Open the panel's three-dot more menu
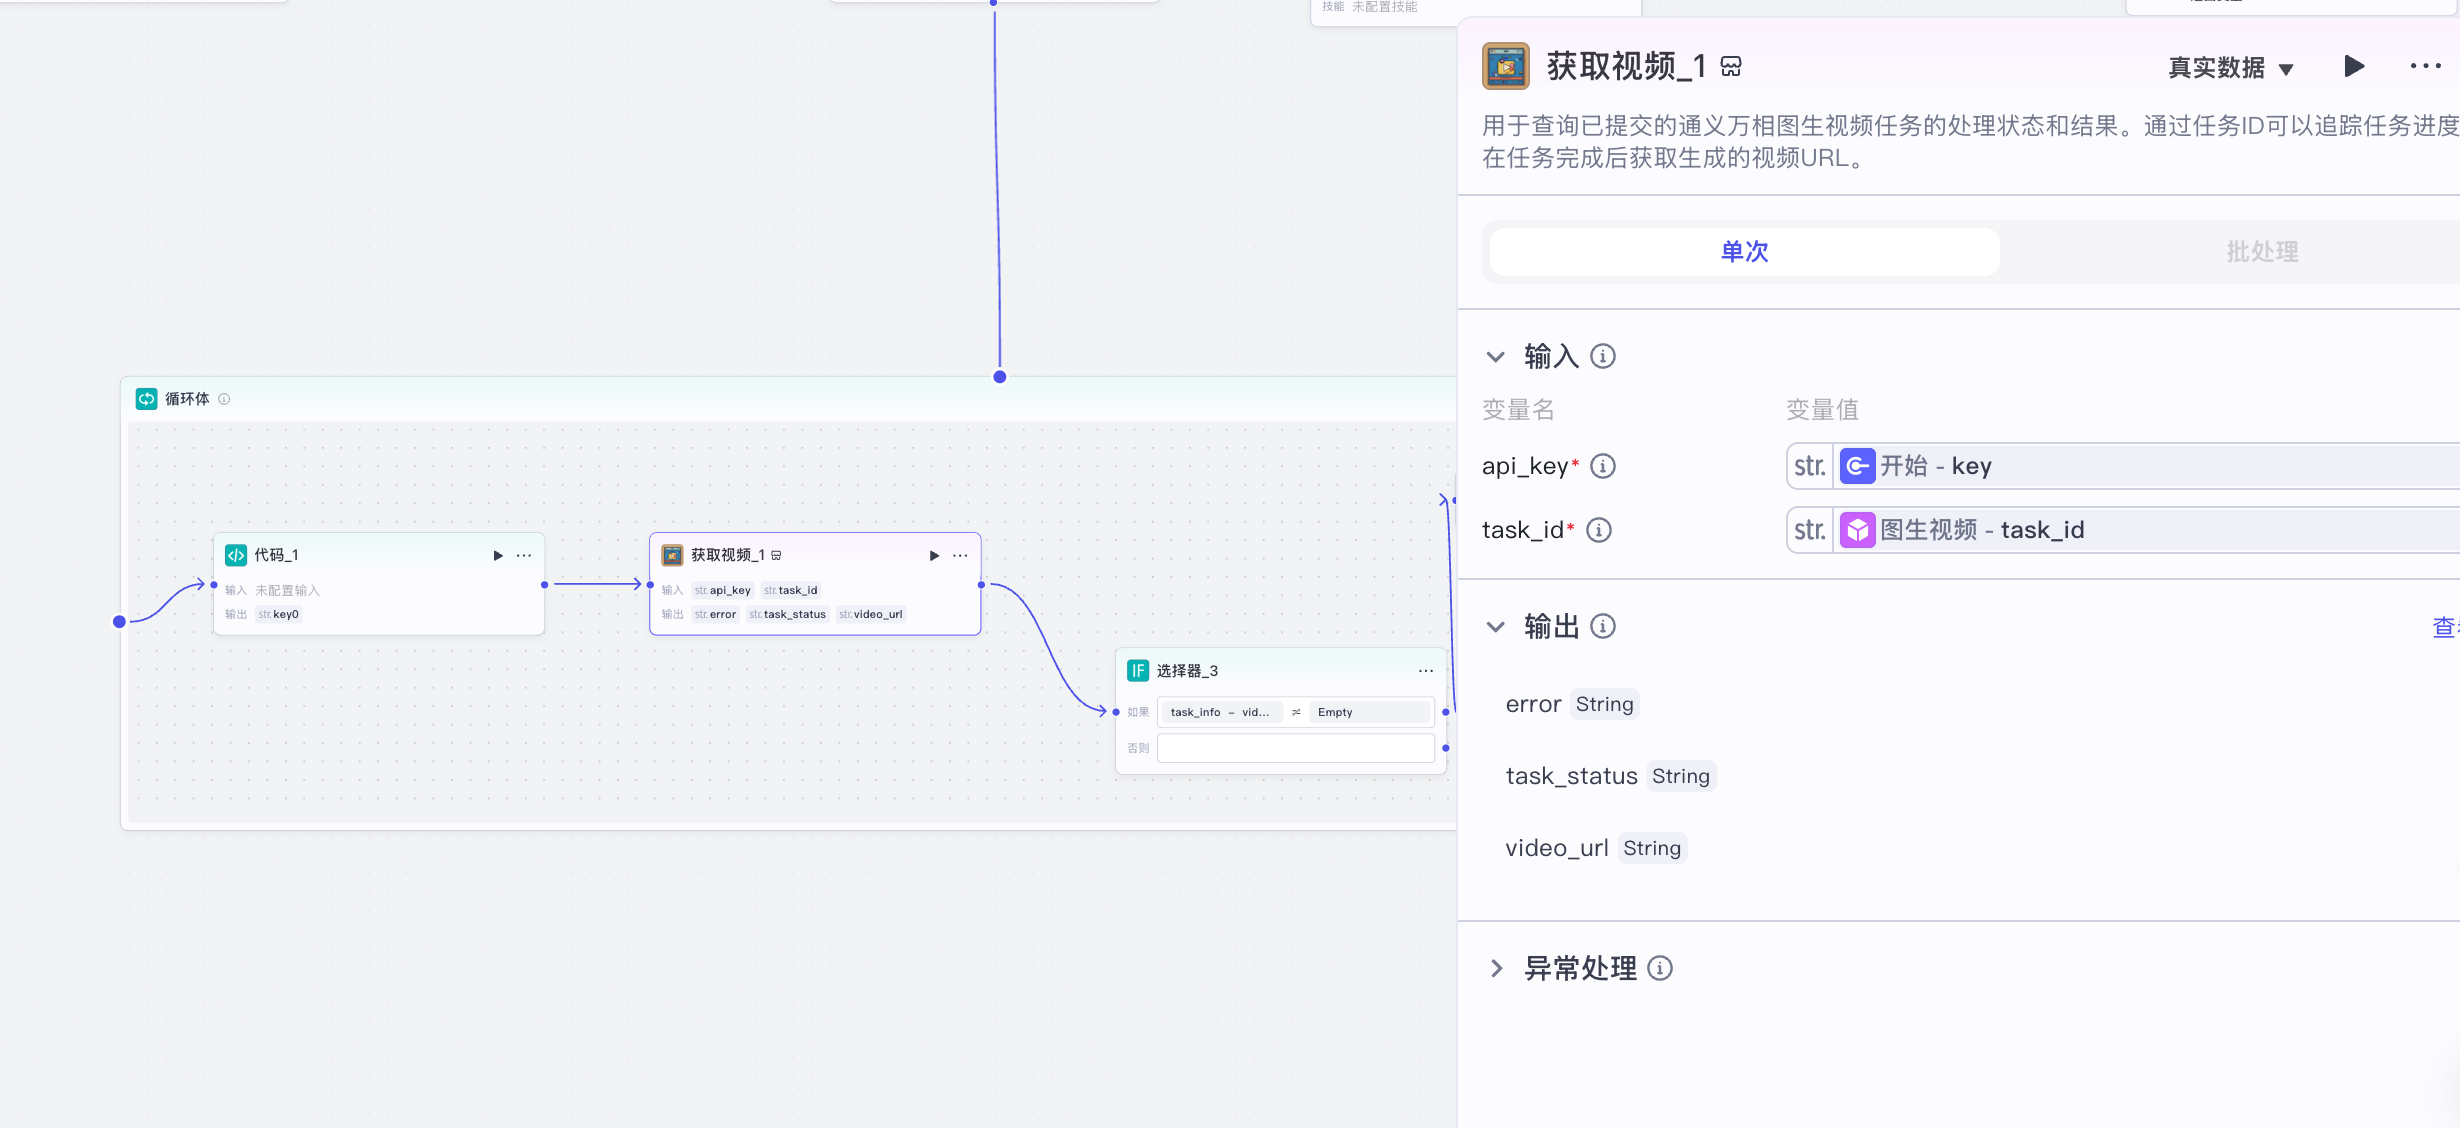 2425,67
